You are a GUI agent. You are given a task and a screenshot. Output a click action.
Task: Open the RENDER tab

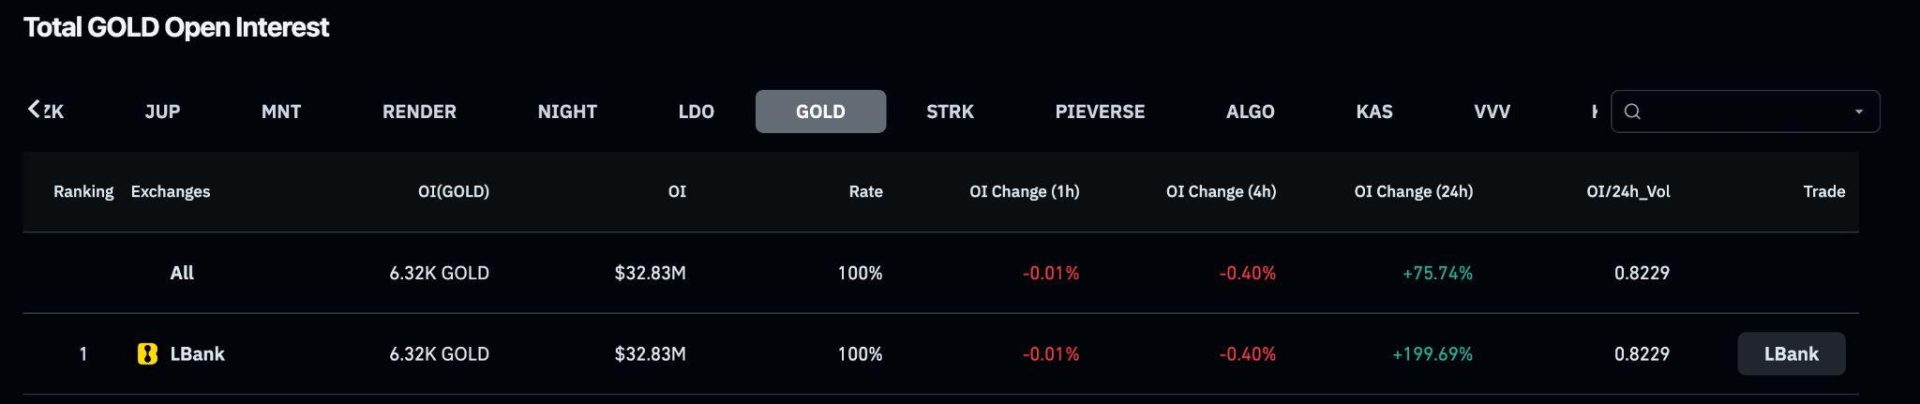pyautogui.click(x=419, y=112)
